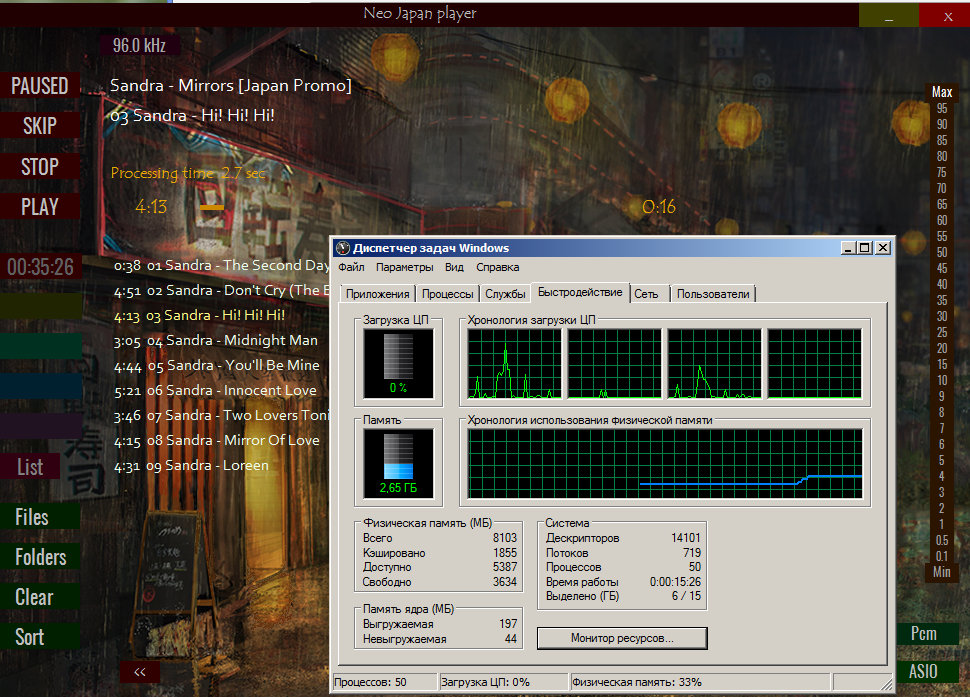
Task: Click the Физическая память: 33% status entry
Action: tap(700, 682)
